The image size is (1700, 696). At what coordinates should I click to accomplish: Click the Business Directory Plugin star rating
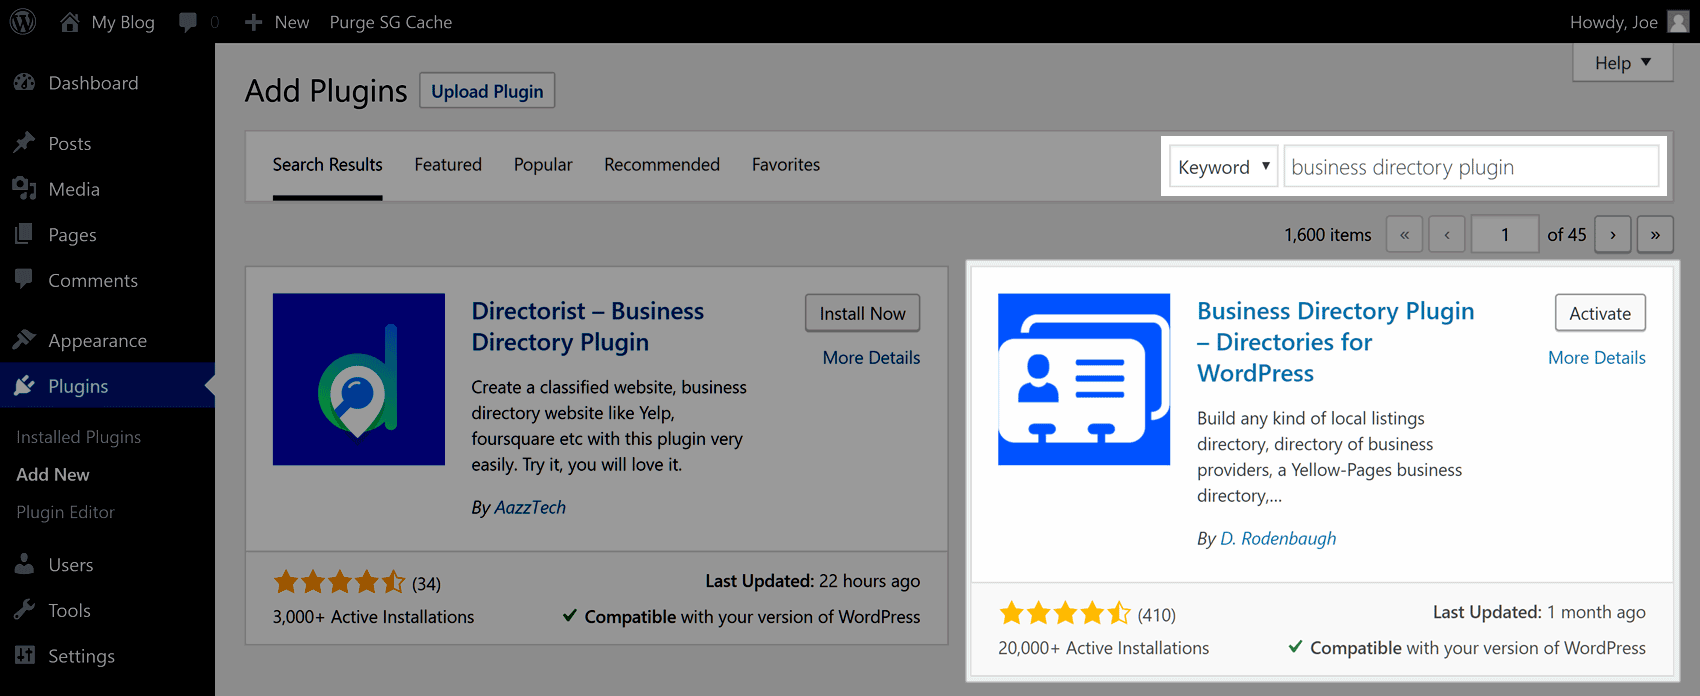(1065, 613)
